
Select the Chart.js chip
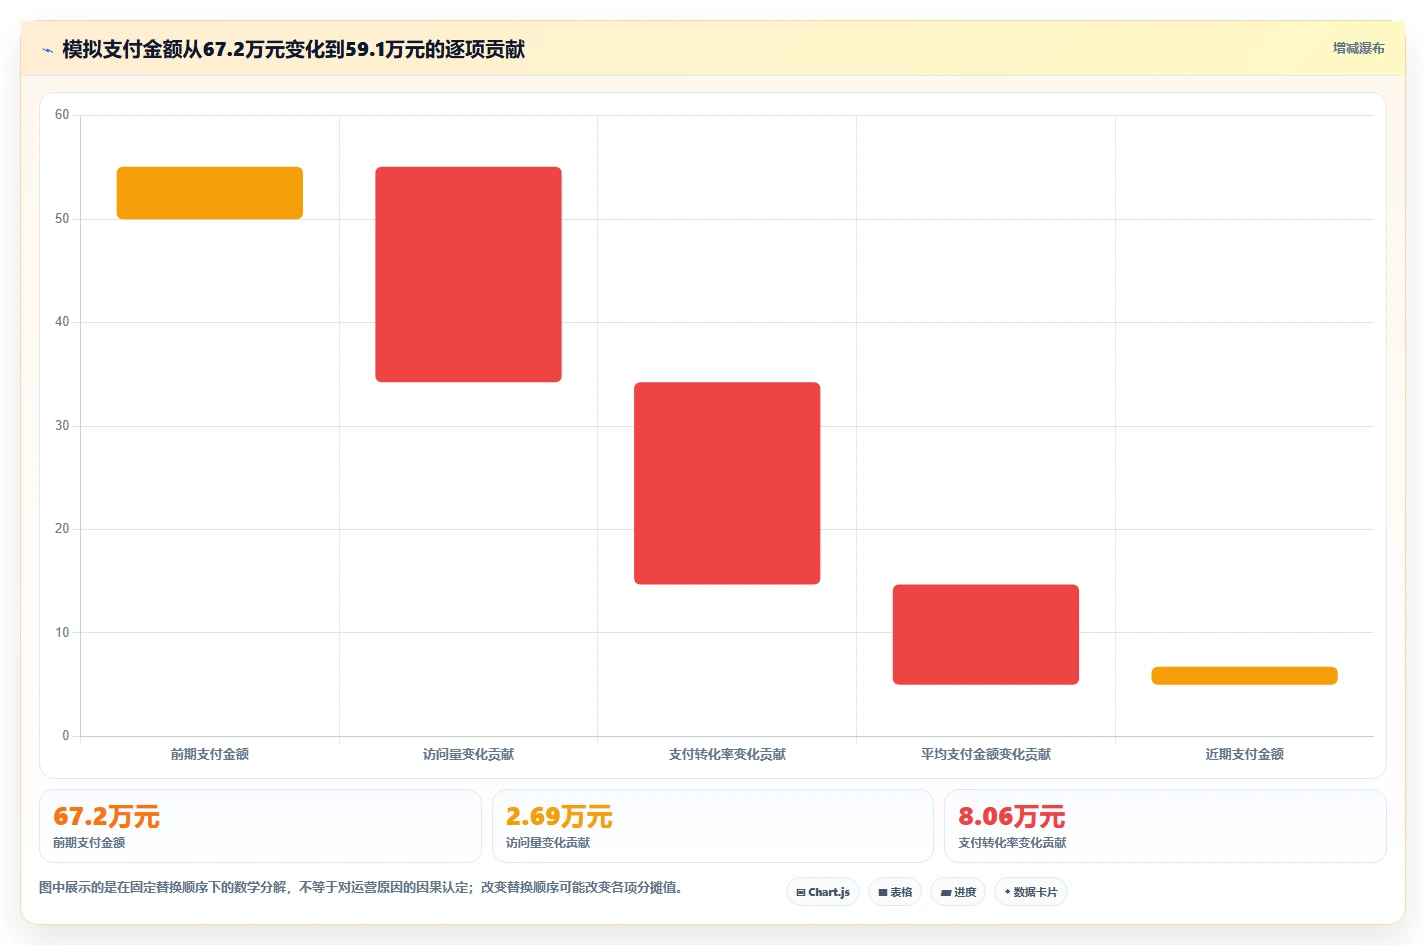(x=823, y=892)
